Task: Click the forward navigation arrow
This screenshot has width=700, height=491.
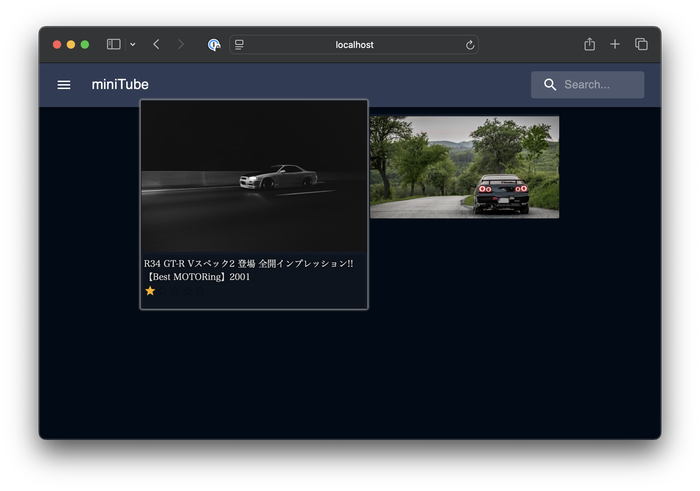Action: (181, 45)
